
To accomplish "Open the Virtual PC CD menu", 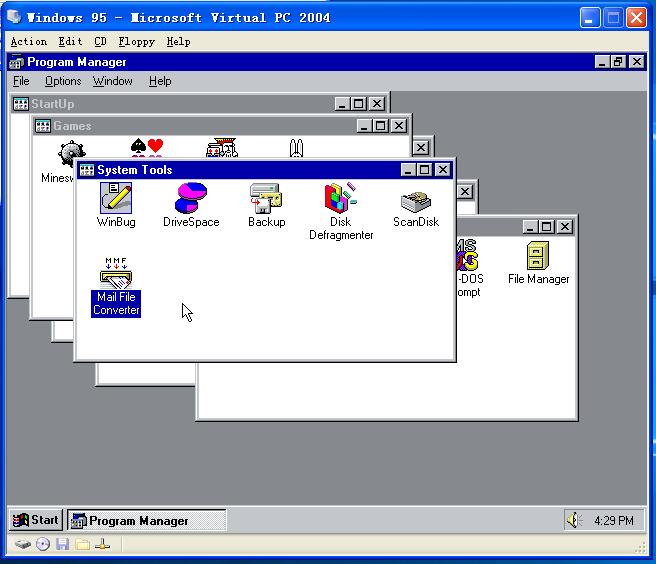I will click(x=100, y=41).
